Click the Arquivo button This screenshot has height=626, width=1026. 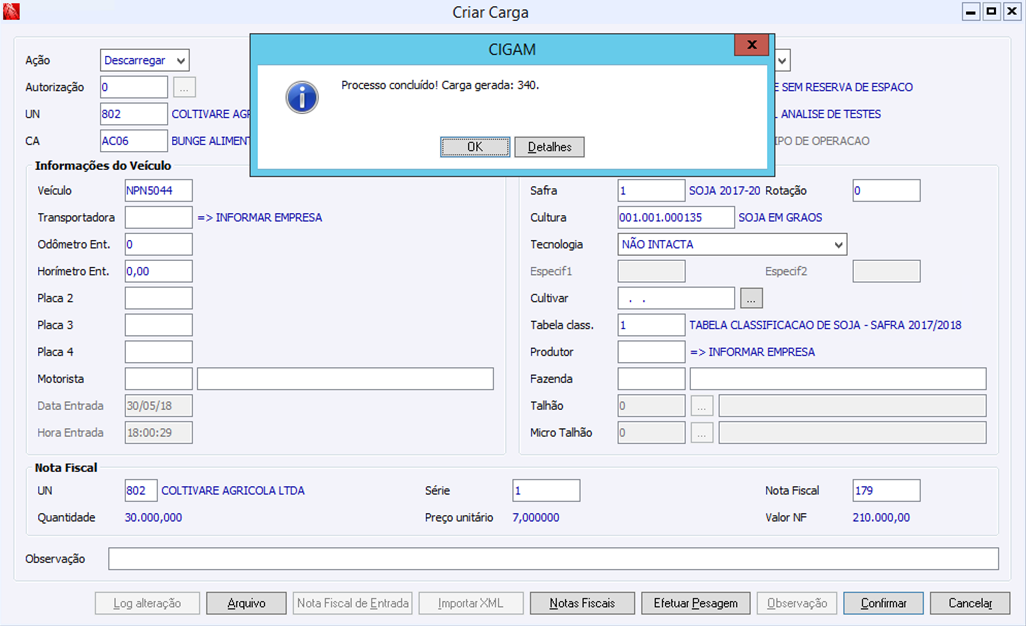point(247,603)
